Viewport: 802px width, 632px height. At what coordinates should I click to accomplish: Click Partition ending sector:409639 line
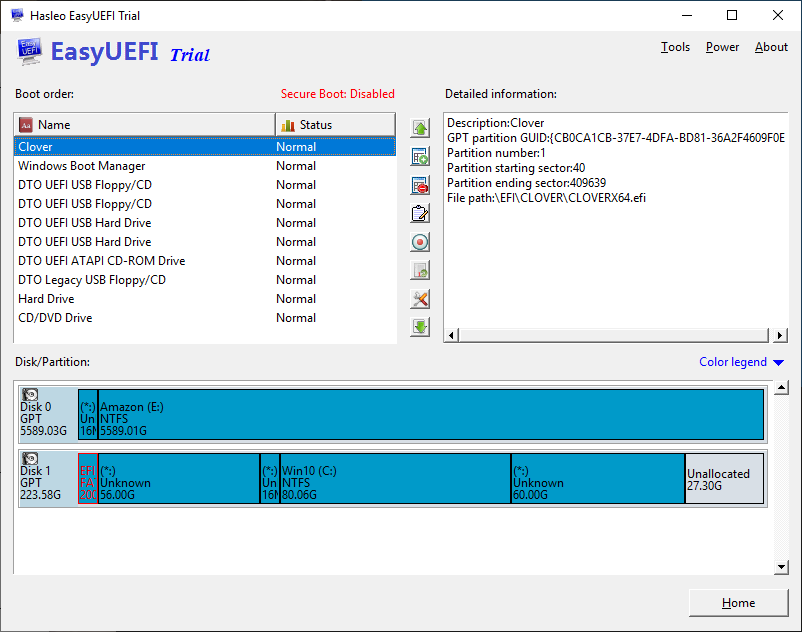tap(526, 183)
